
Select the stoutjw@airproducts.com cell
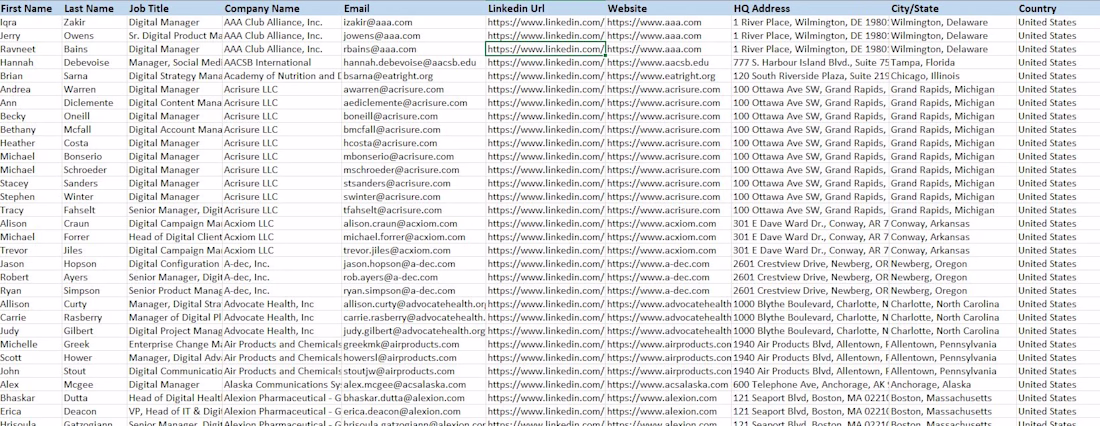coord(414,371)
